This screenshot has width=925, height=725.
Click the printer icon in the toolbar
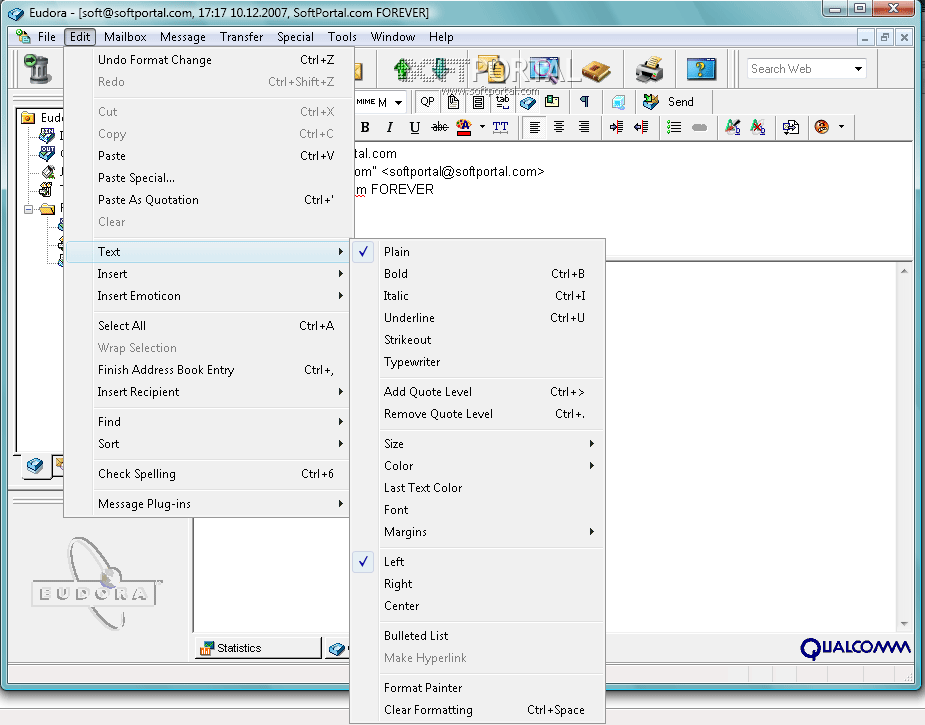pos(649,69)
